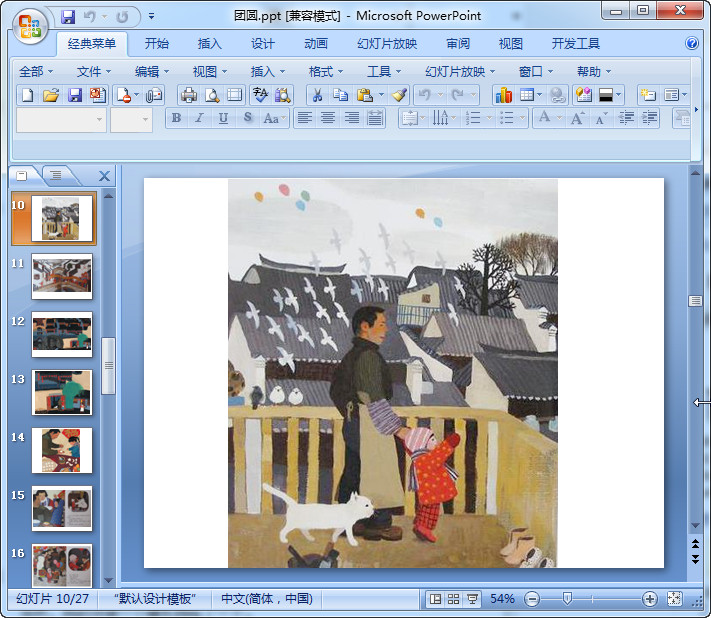The height and width of the screenshot is (618, 711).
Task: Expand bullets list dropdown
Action: (x=522, y=118)
